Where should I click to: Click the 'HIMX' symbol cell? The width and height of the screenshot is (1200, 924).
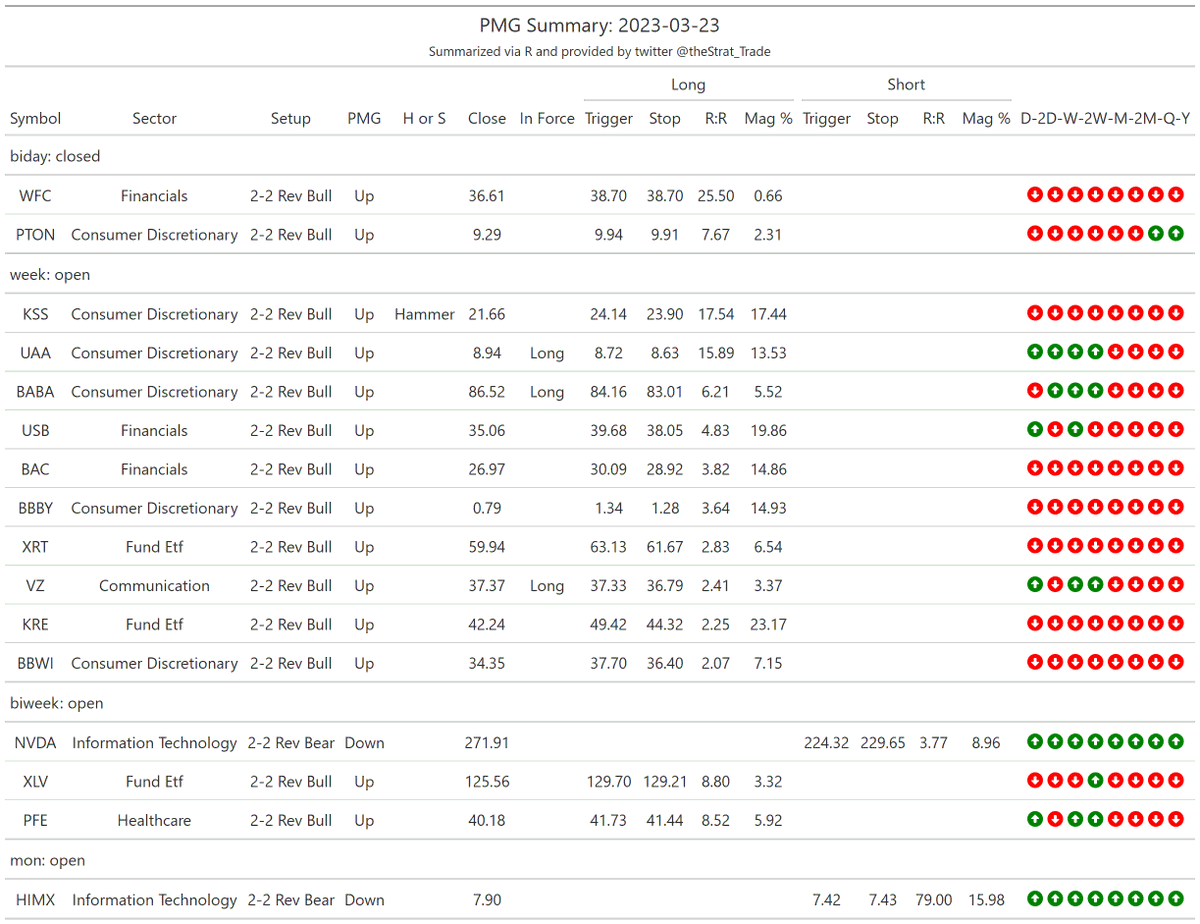pos(35,899)
